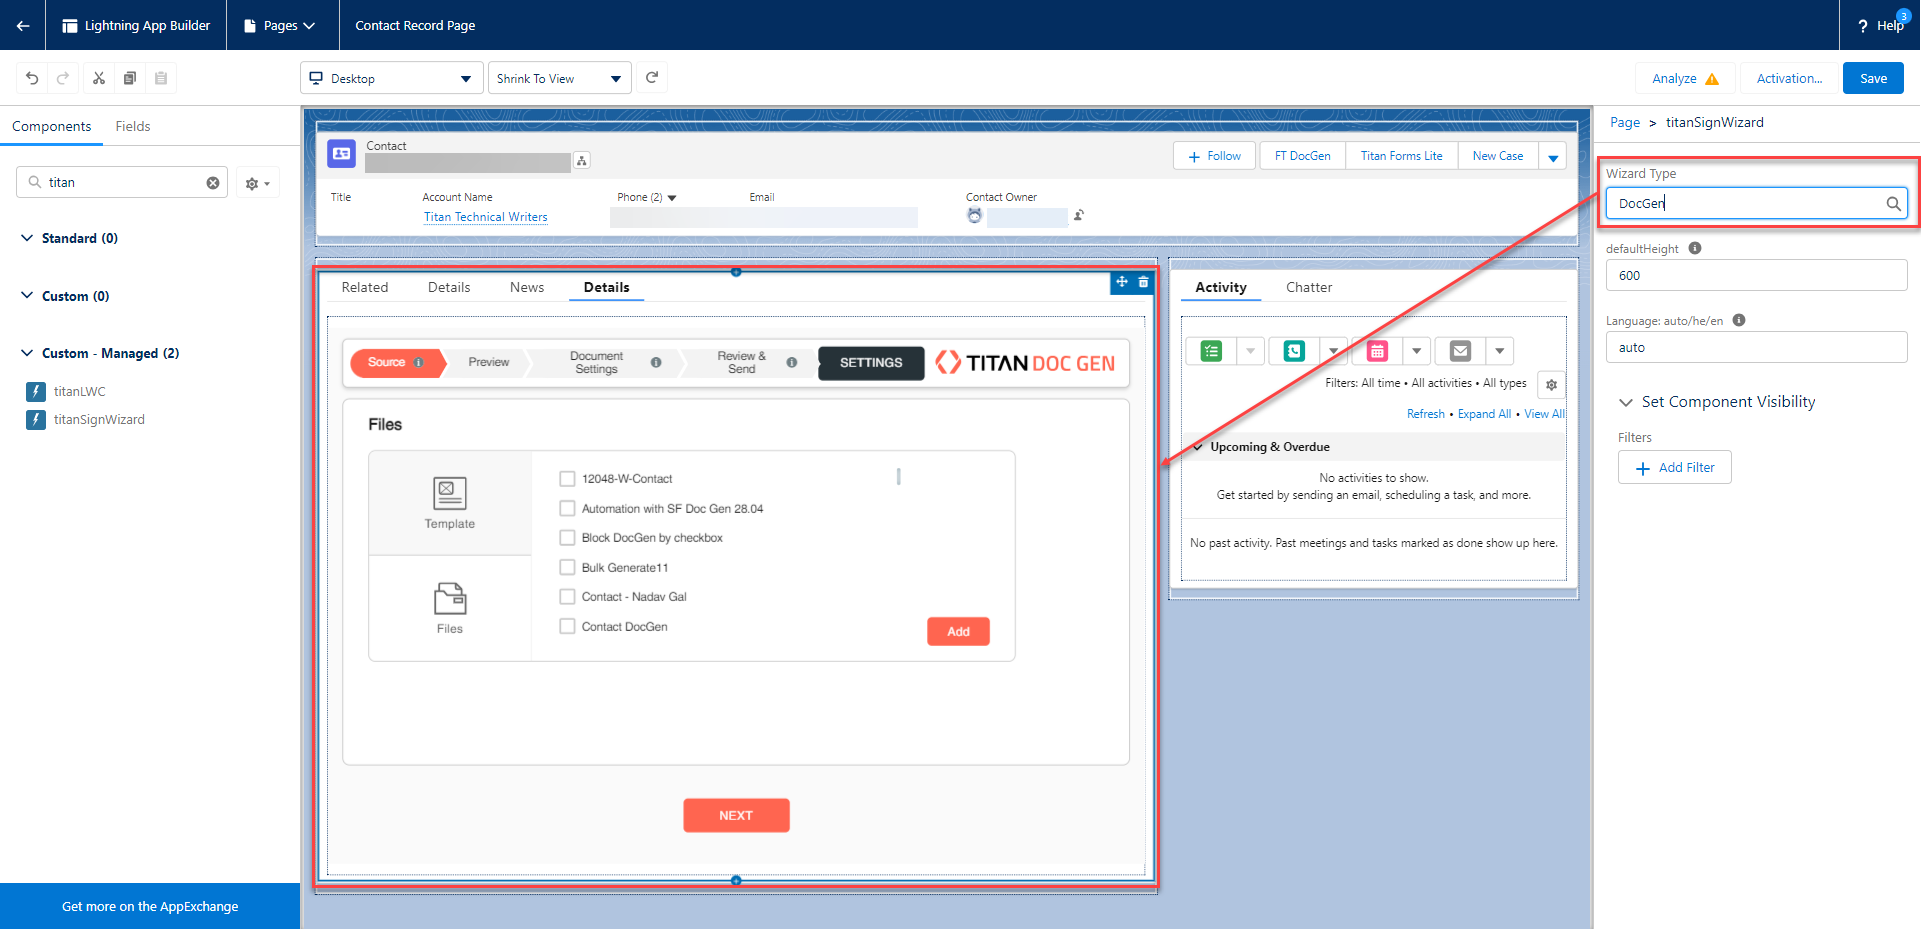Open the News tab
Viewport: 1921px width, 929px height.
527,287
